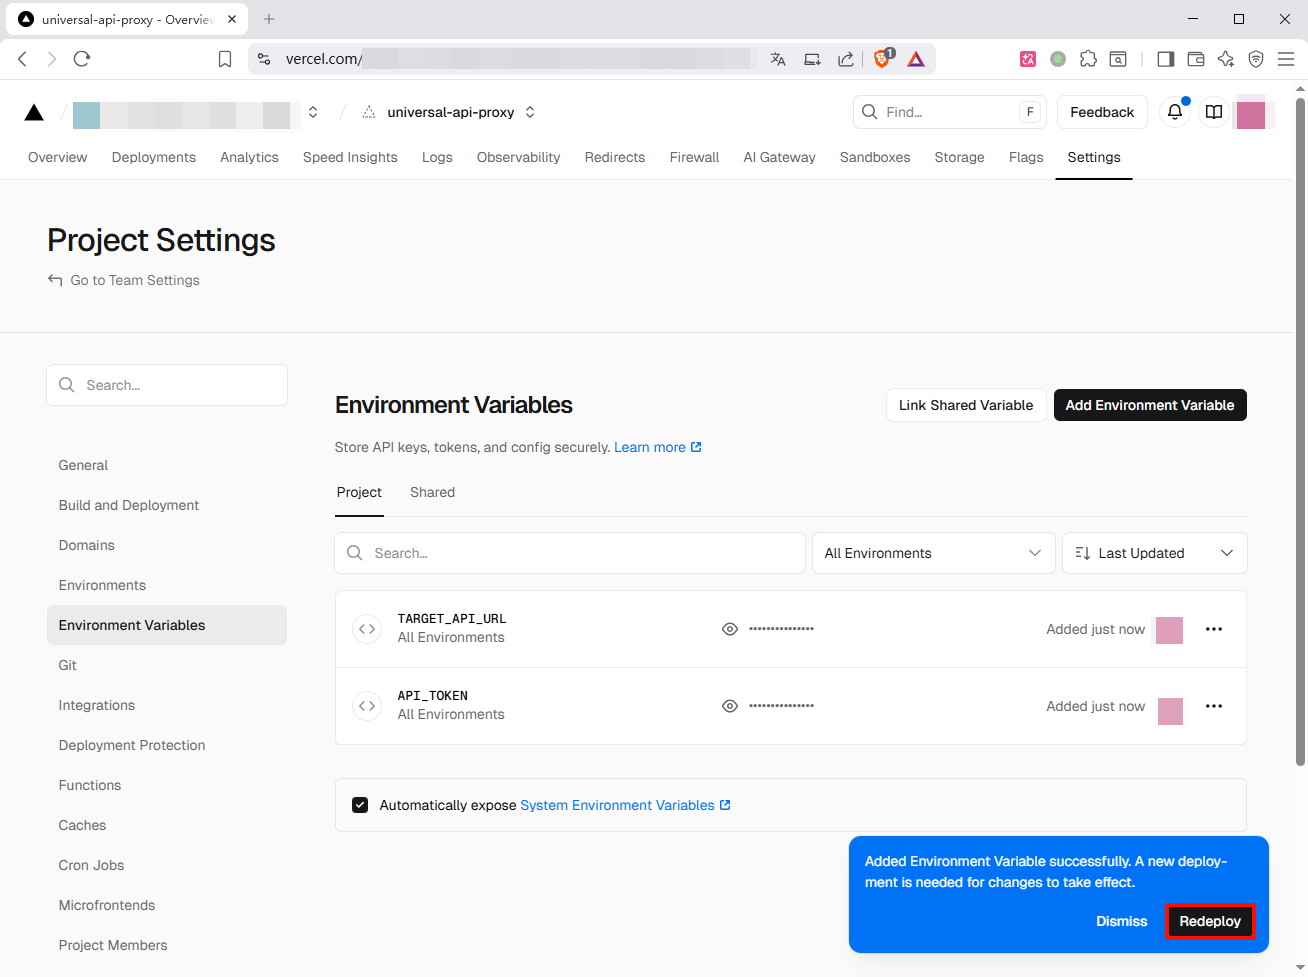Go to the Deployments tab

[154, 157]
